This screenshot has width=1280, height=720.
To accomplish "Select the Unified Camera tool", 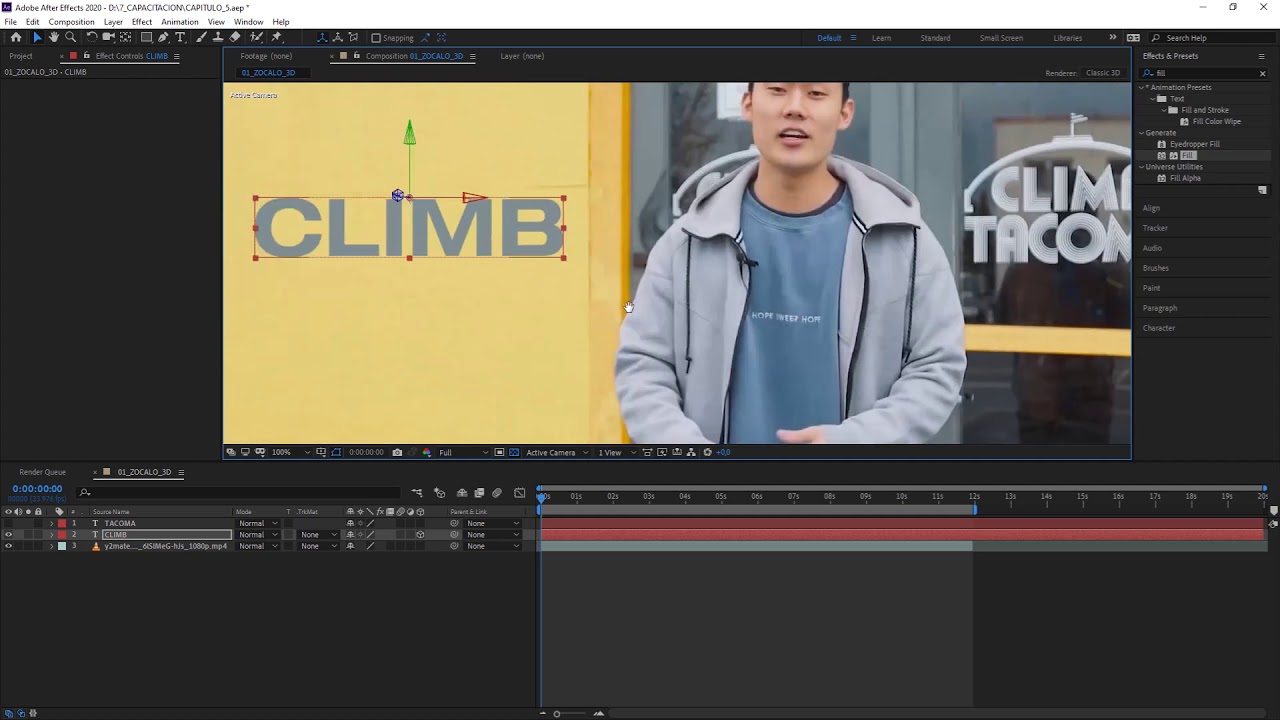I will pyautogui.click(x=108, y=37).
